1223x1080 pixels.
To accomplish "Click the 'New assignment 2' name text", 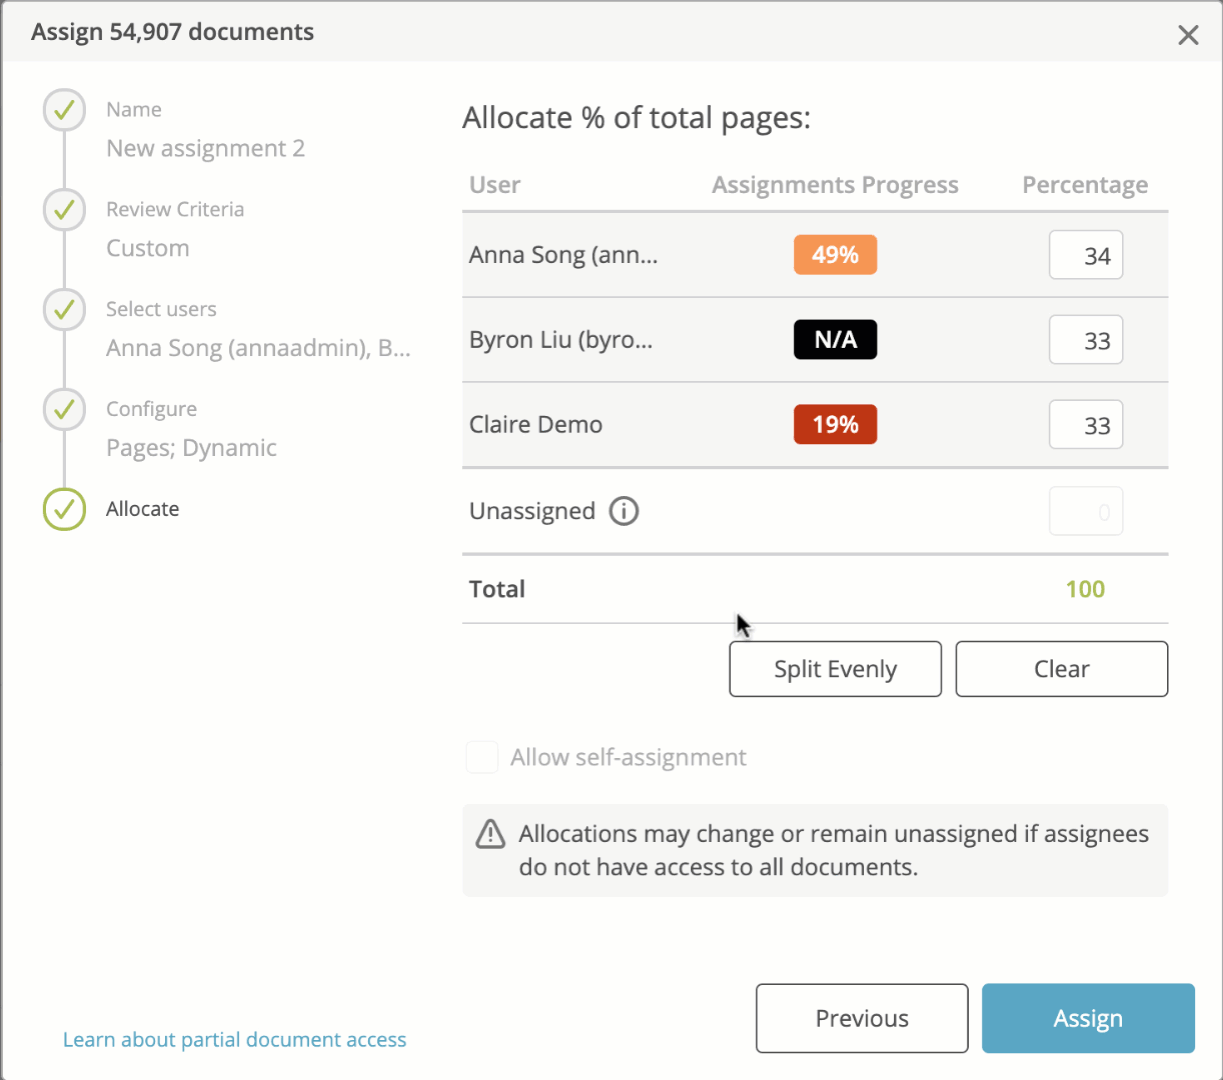I will pyautogui.click(x=205, y=149).
